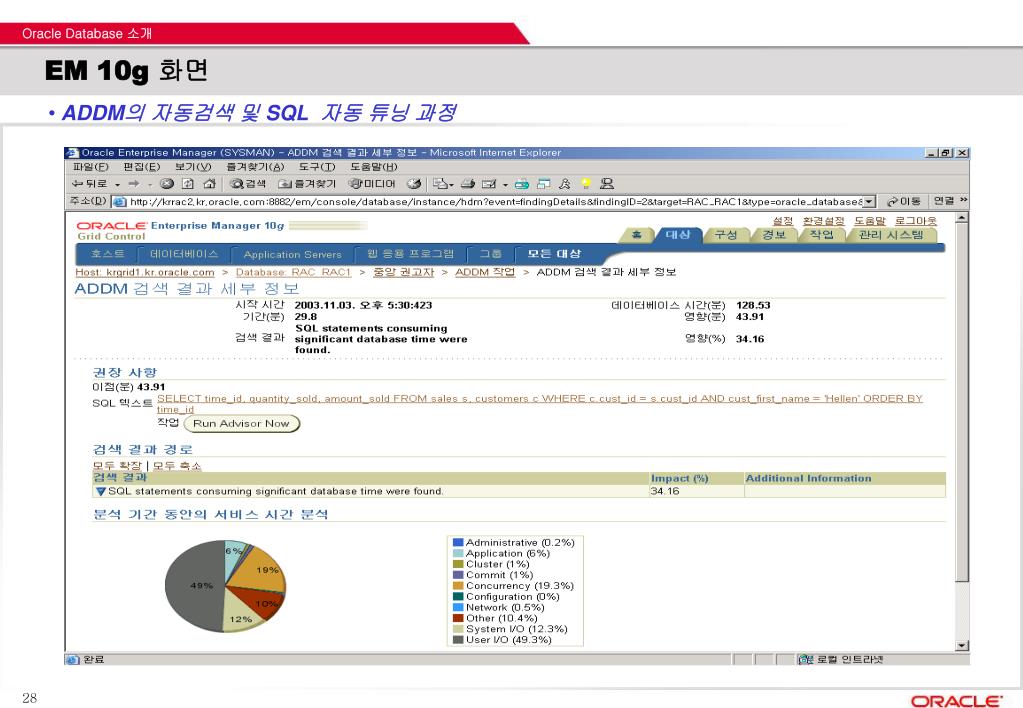
Task: Open the 도움말(H) menu
Action: [373, 167]
